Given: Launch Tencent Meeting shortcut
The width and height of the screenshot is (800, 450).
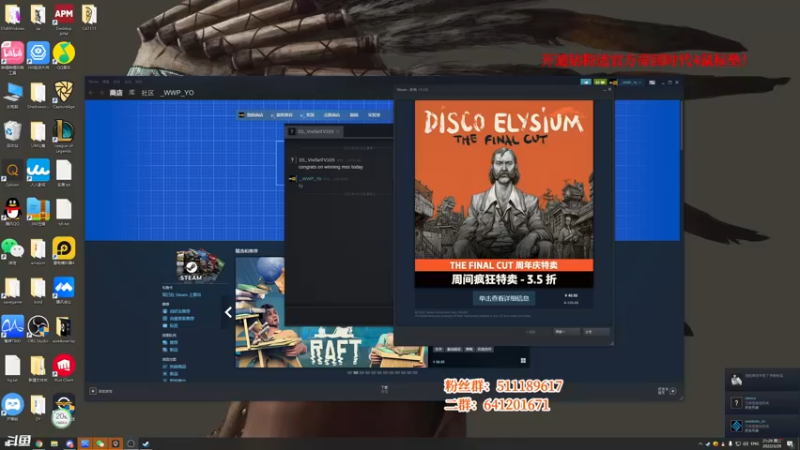Looking at the screenshot, I should point(63,290).
